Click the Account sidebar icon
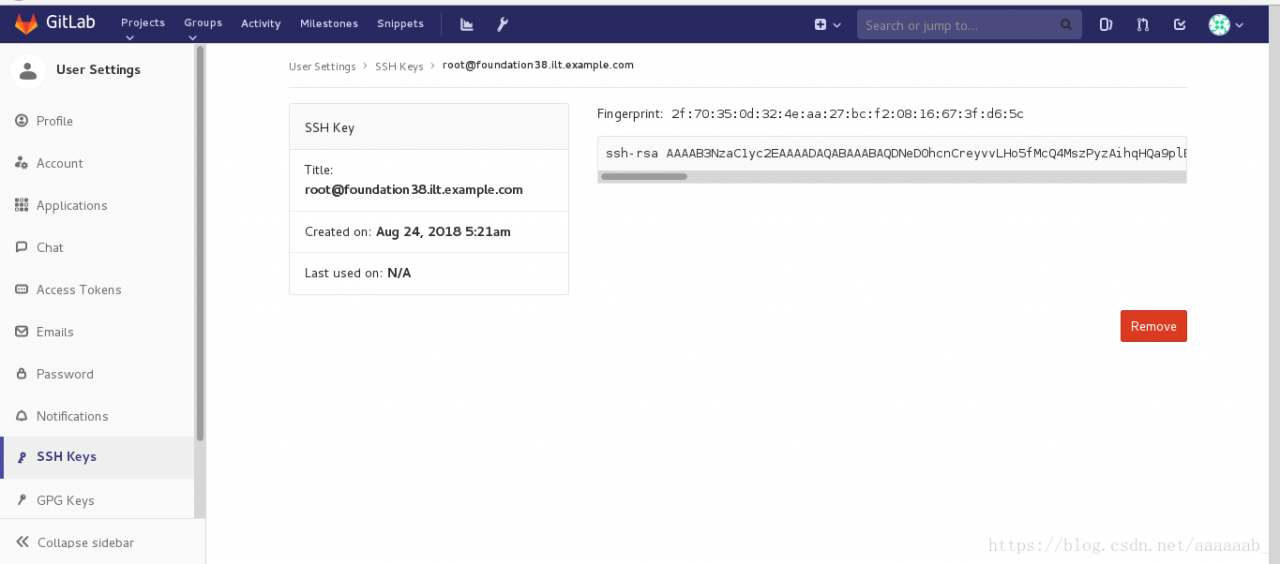 click(x=22, y=163)
